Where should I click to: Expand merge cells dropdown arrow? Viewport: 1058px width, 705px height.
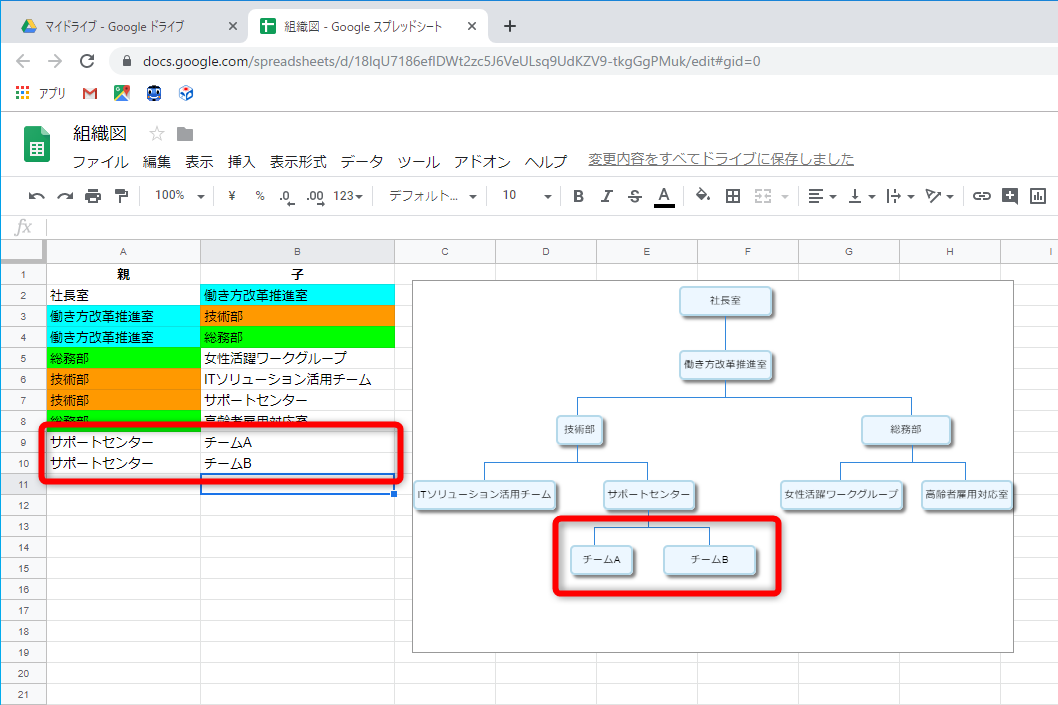pos(785,196)
